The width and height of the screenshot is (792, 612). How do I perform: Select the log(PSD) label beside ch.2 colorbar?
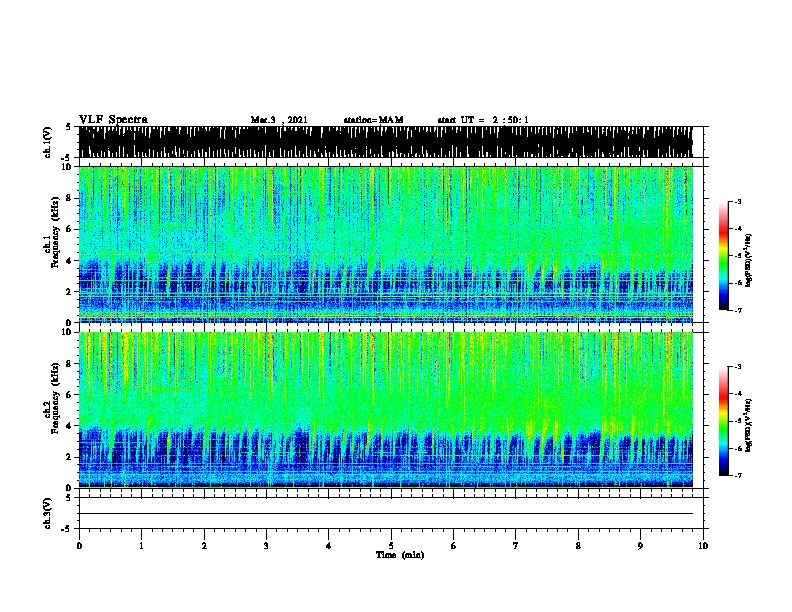point(748,425)
